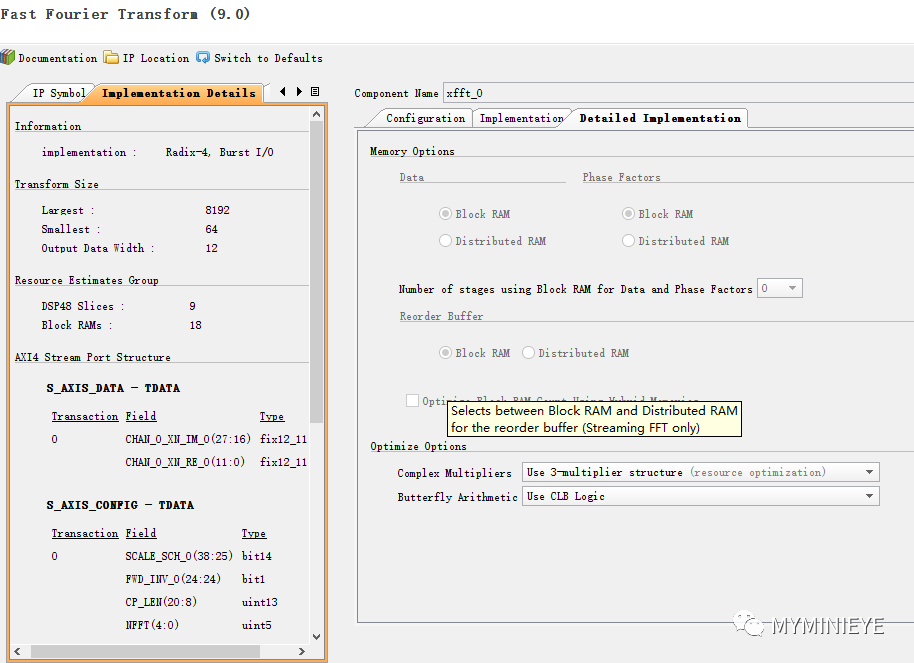This screenshot has width=914, height=663.
Task: Open number of Block RAM stages dropdown
Action: pyautogui.click(x=780, y=288)
